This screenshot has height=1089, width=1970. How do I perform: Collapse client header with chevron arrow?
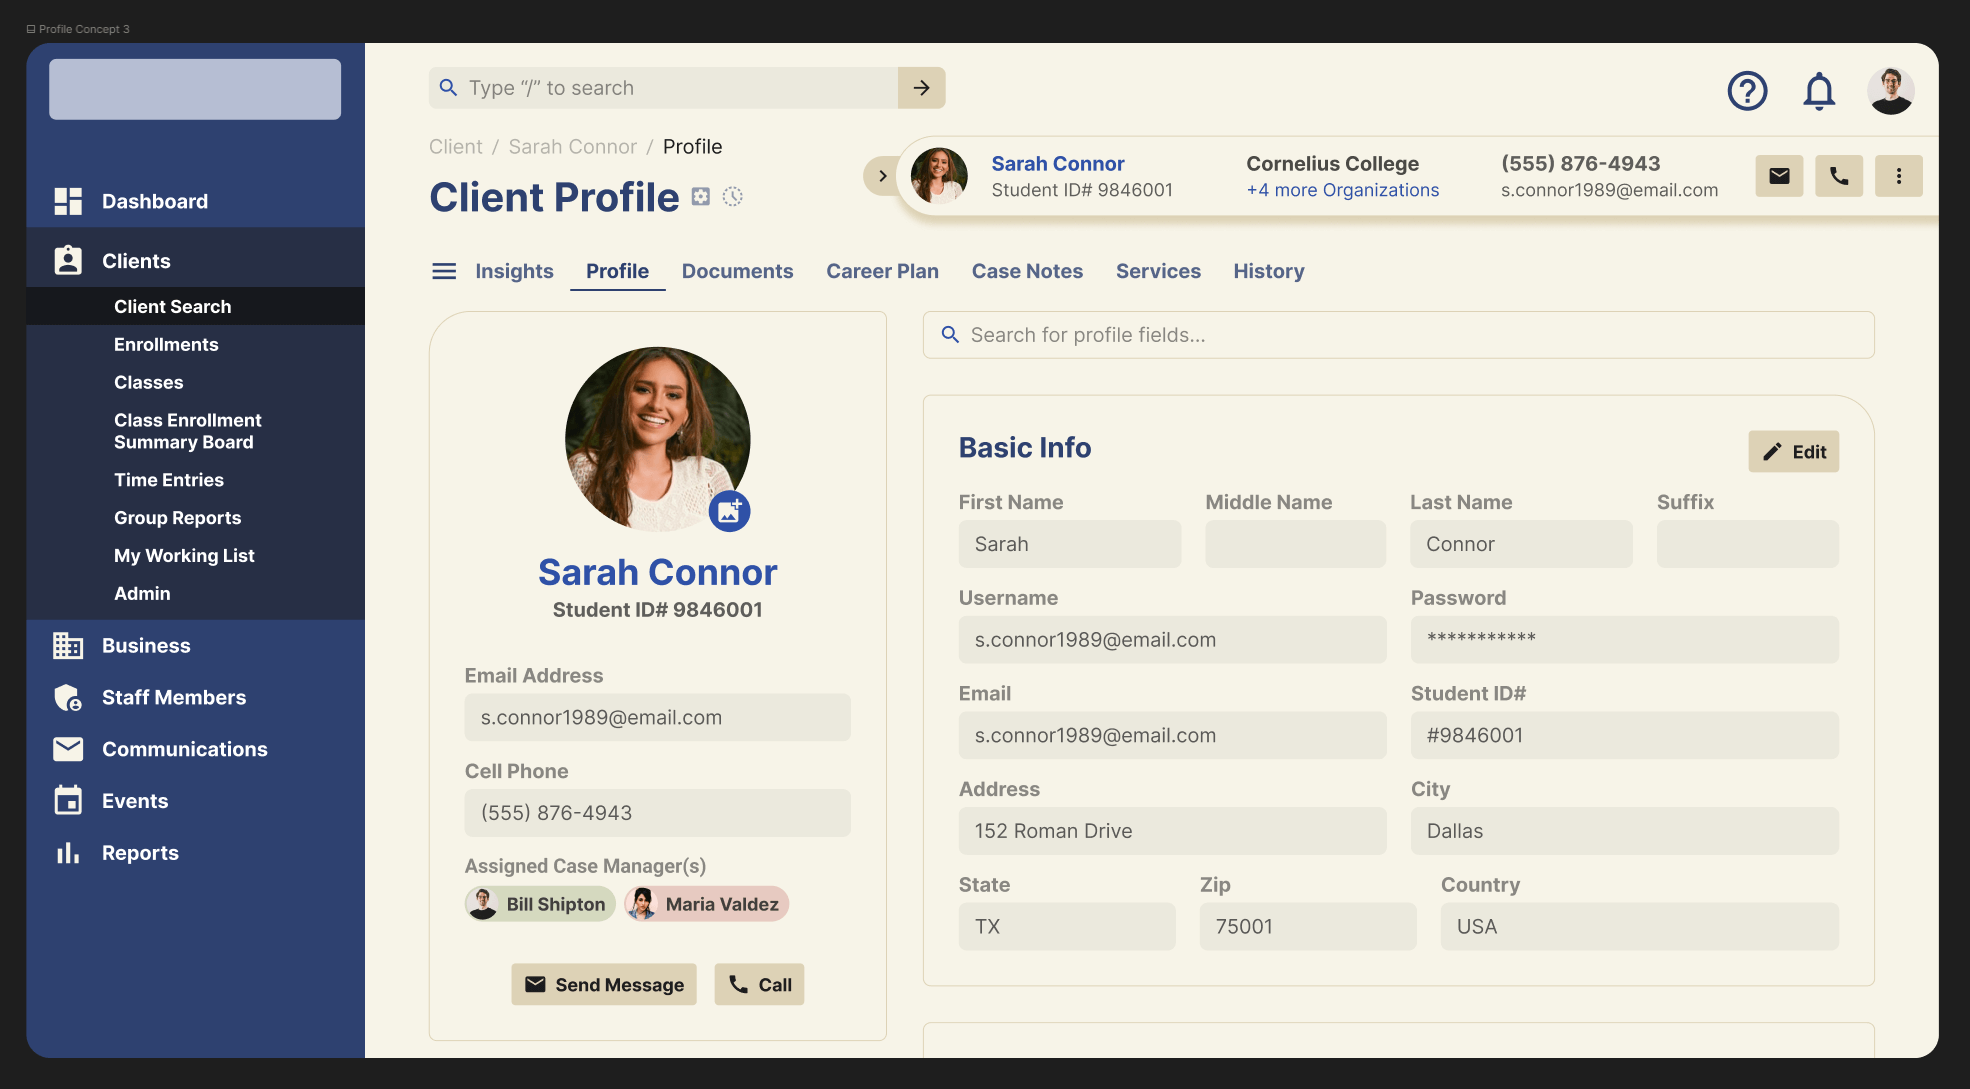coord(881,176)
